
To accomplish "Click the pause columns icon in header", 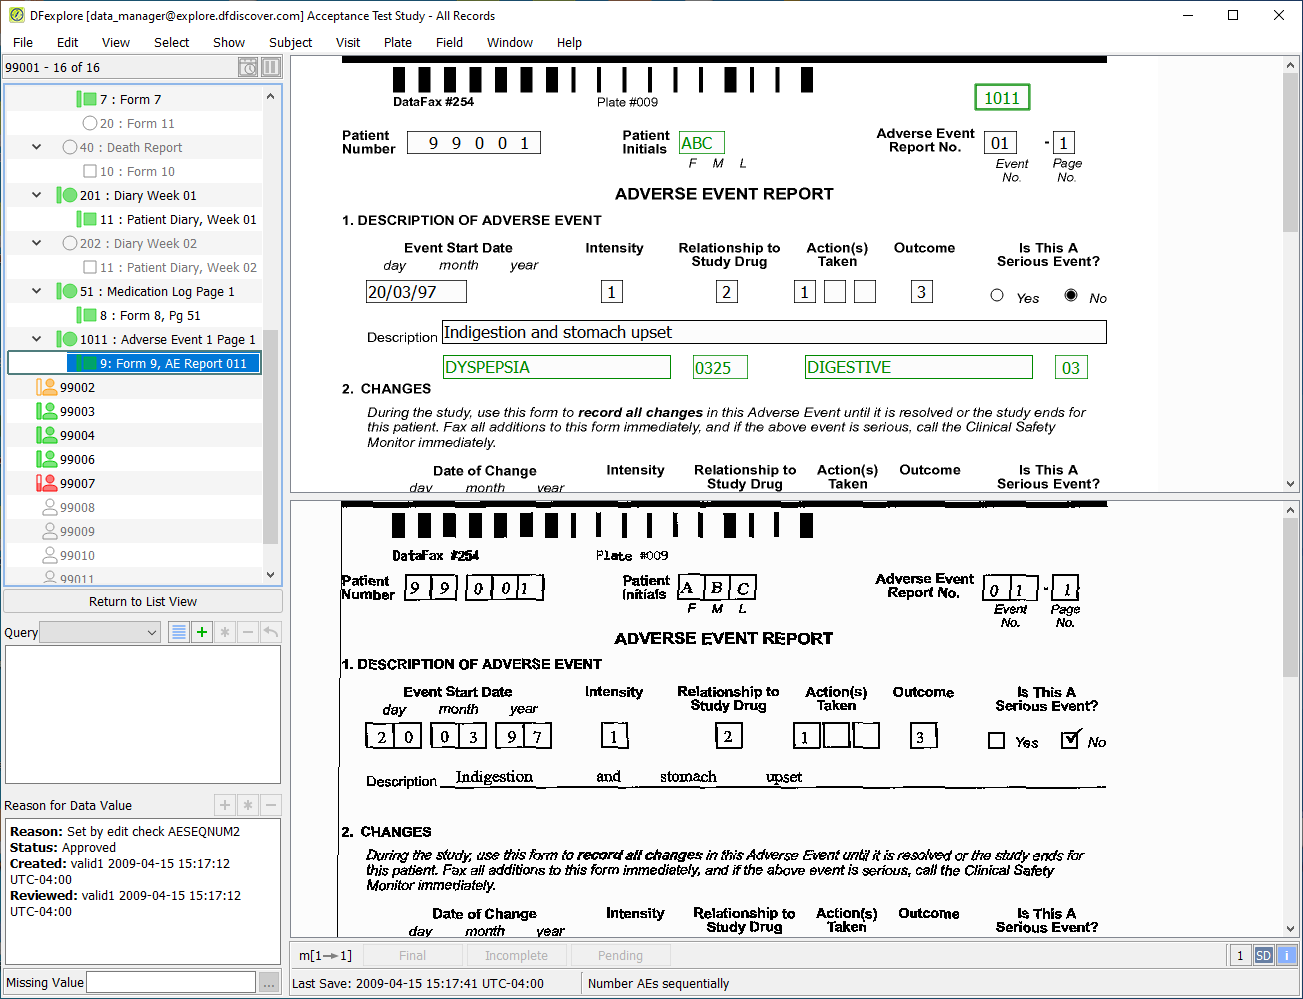I will click(x=270, y=67).
